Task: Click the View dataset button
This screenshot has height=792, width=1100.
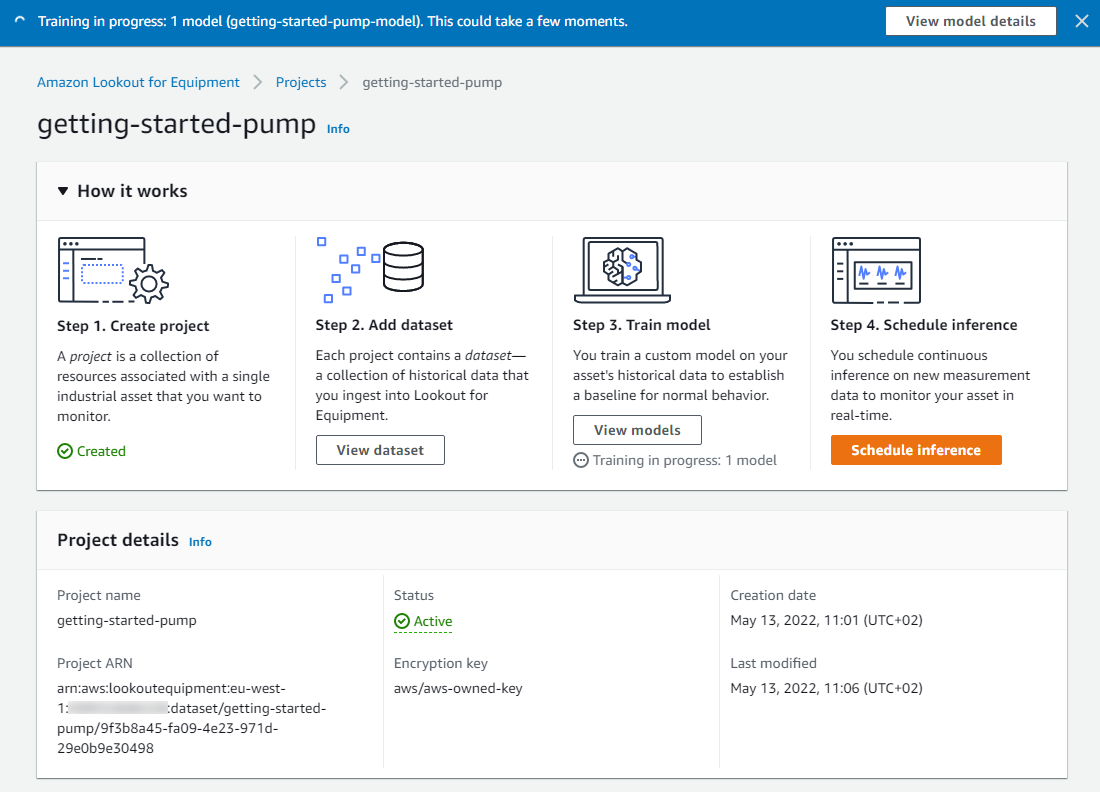Action: click(380, 450)
